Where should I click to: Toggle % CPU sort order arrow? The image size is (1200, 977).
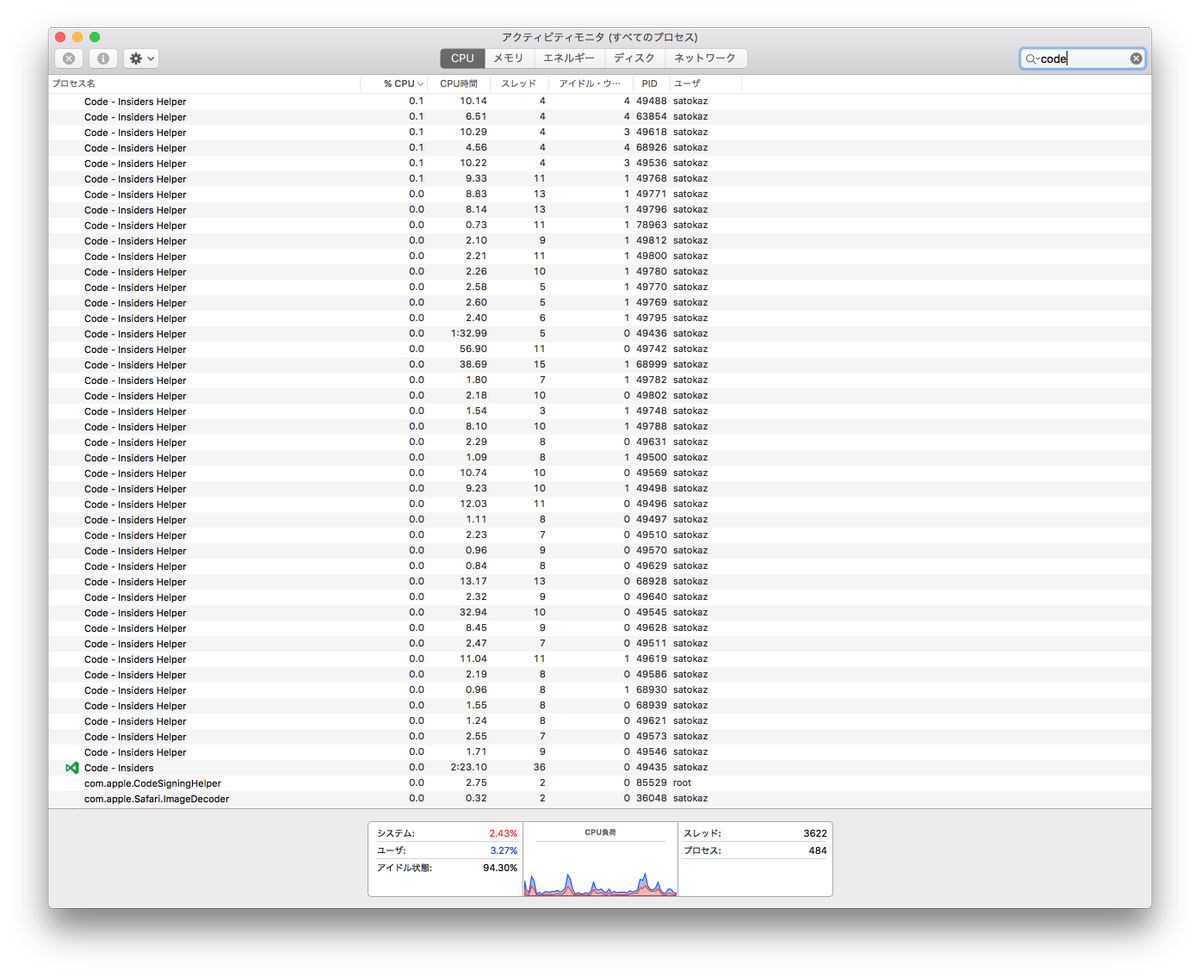[x=420, y=84]
